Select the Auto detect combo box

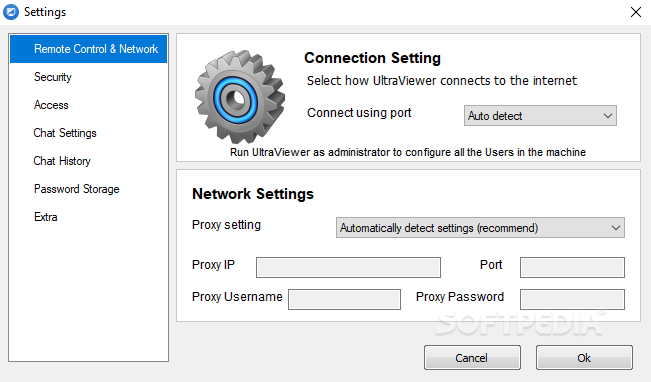point(540,116)
